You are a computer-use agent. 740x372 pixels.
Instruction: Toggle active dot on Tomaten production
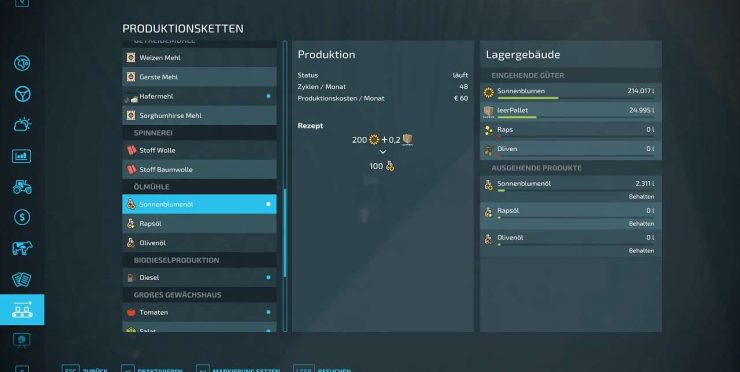(x=268, y=313)
